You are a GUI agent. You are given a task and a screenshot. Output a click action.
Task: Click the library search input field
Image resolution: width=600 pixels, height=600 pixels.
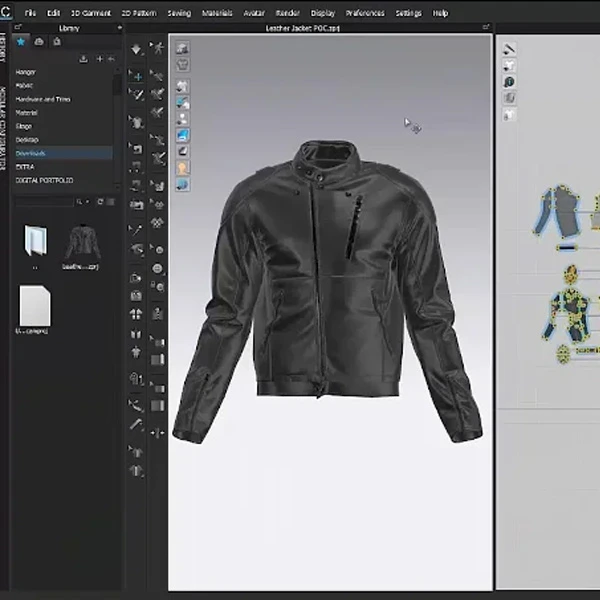(45, 201)
